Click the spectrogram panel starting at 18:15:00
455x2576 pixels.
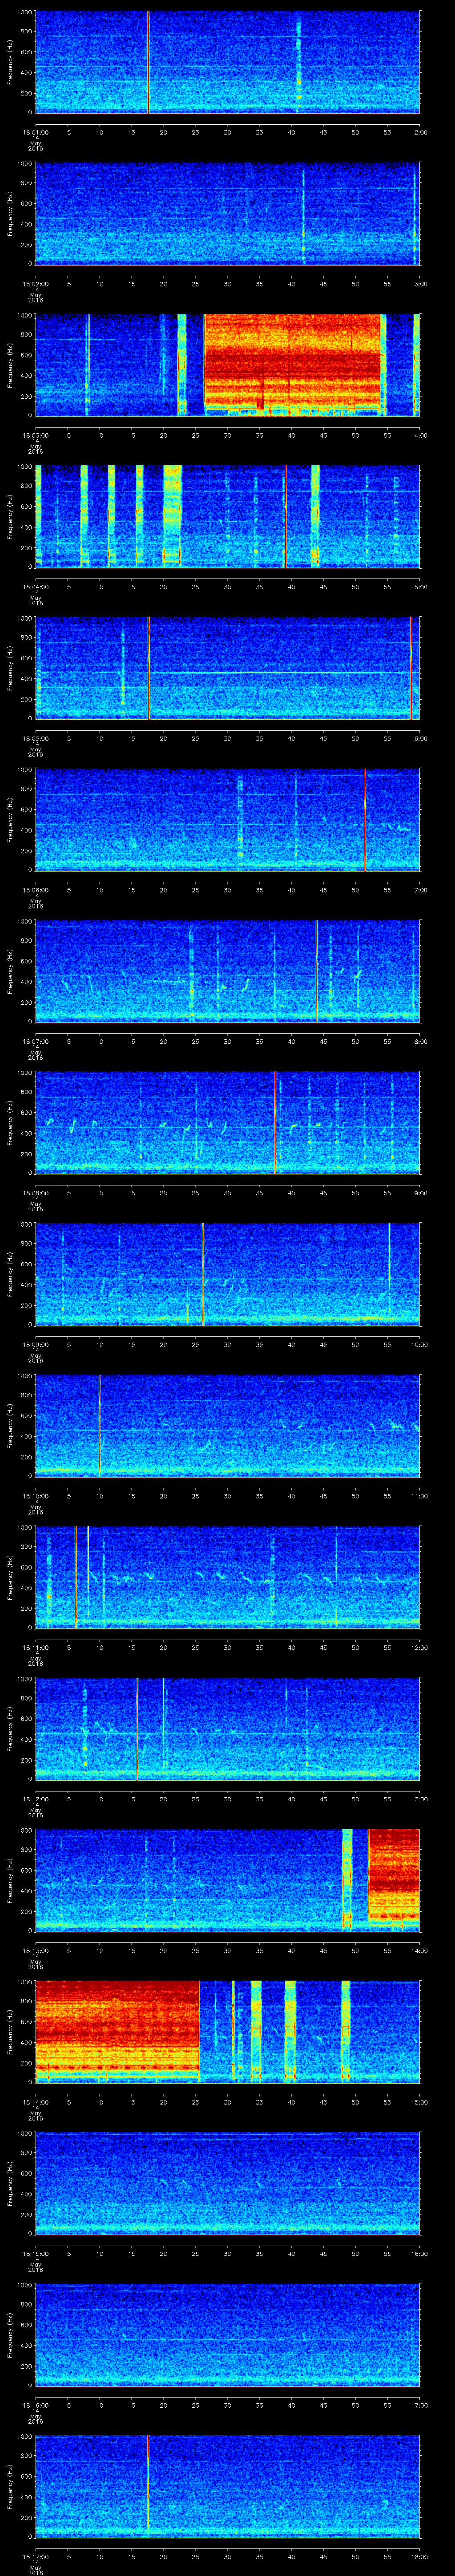click(228, 2183)
